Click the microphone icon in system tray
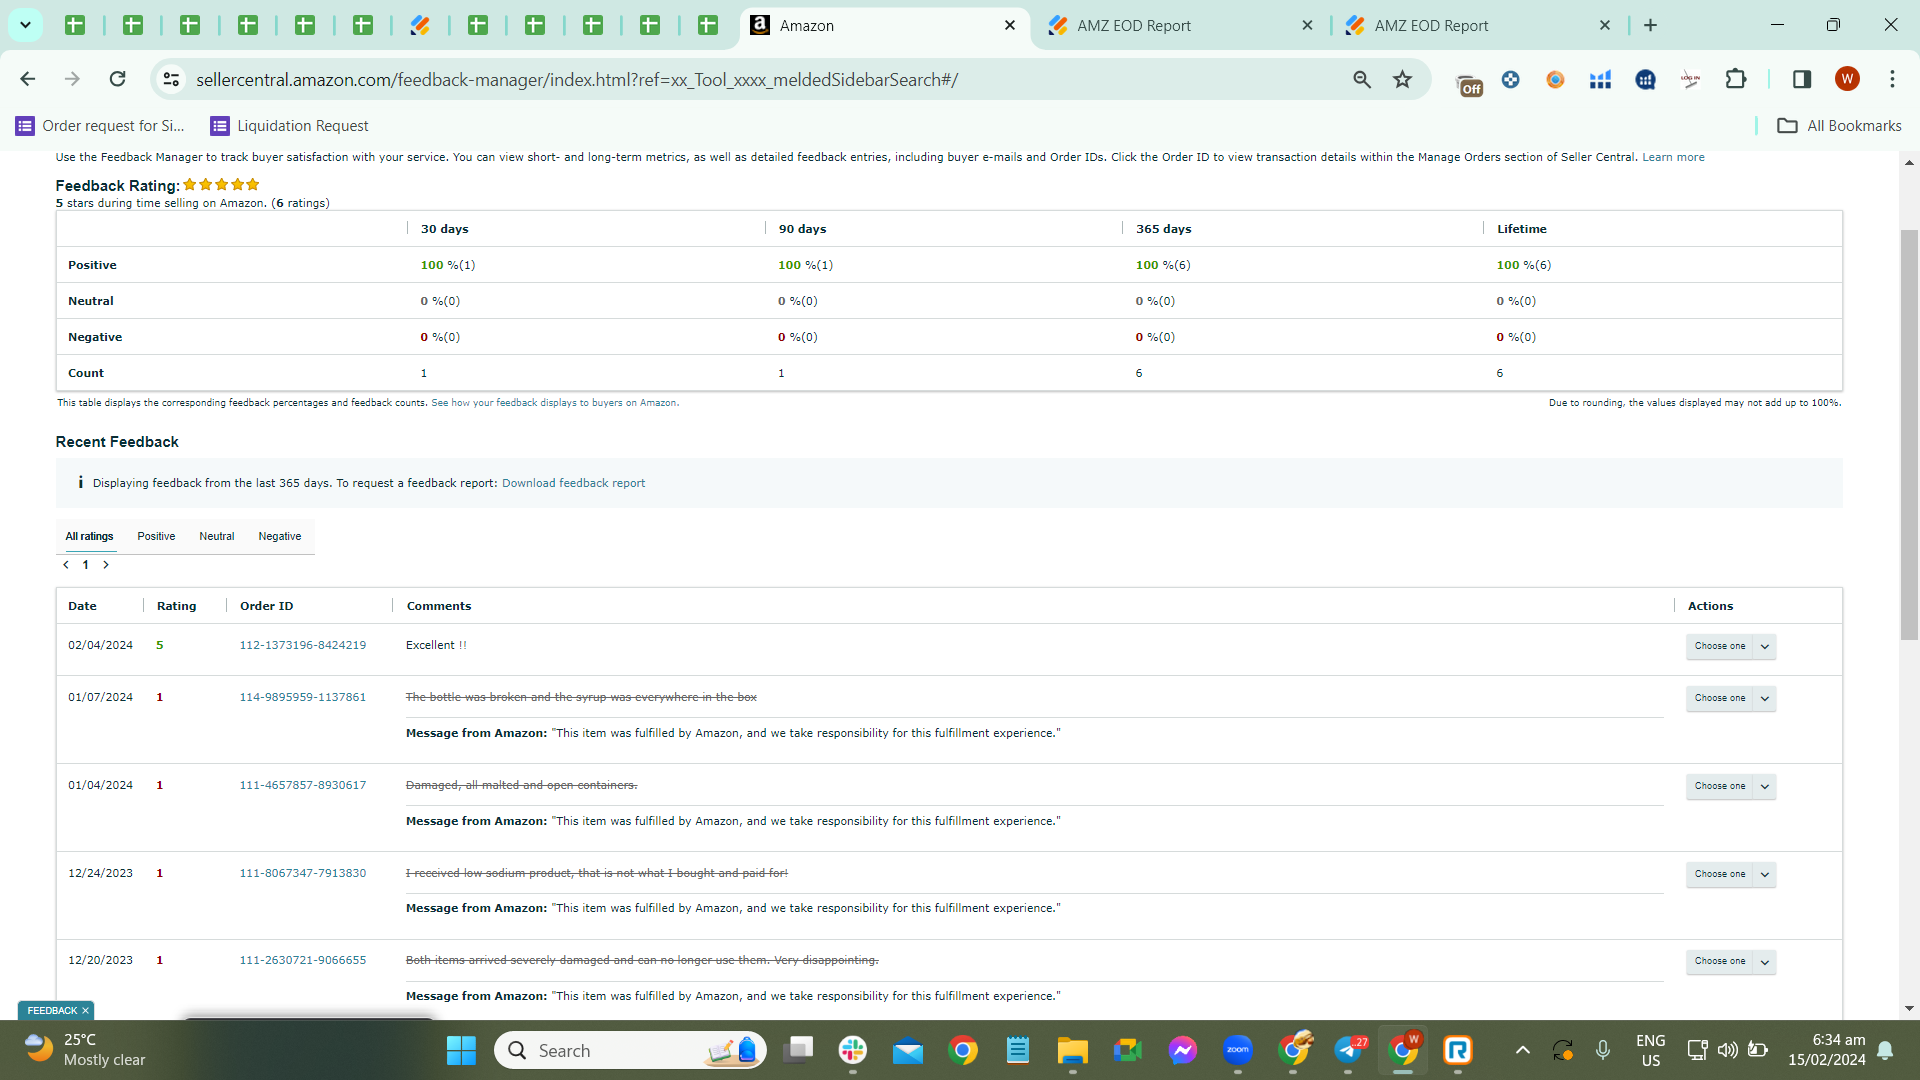 click(x=1603, y=1050)
